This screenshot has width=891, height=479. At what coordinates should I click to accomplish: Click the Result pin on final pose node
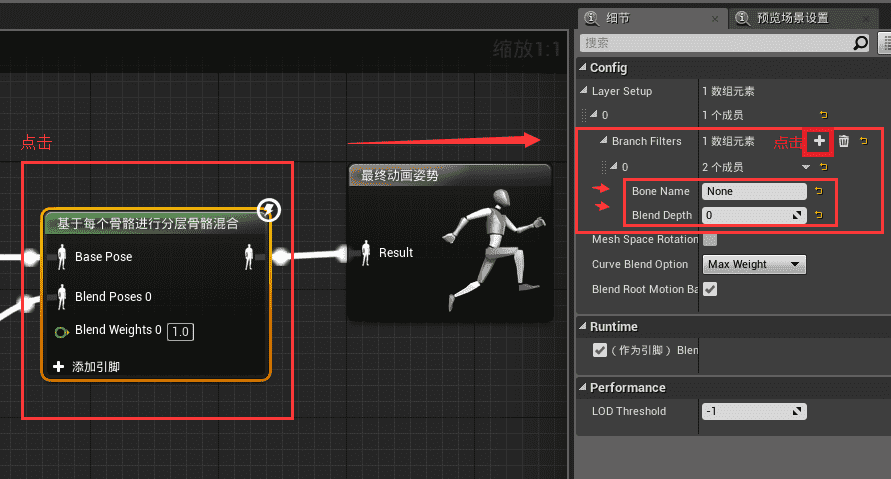(366, 253)
